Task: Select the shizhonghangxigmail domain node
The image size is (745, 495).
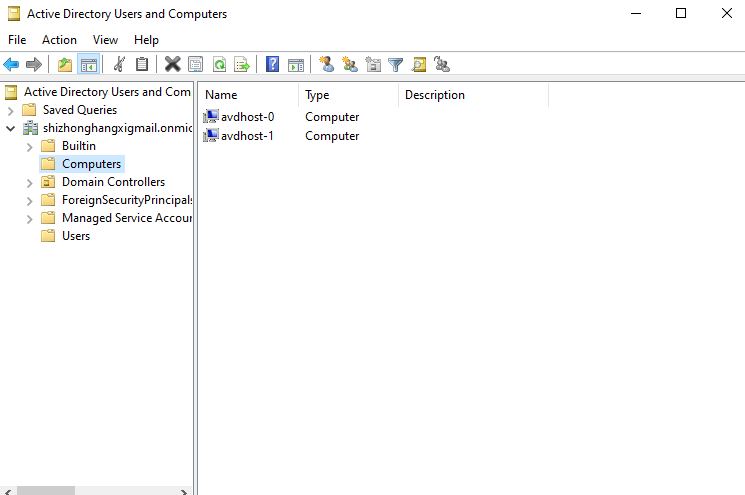Action: (117, 128)
